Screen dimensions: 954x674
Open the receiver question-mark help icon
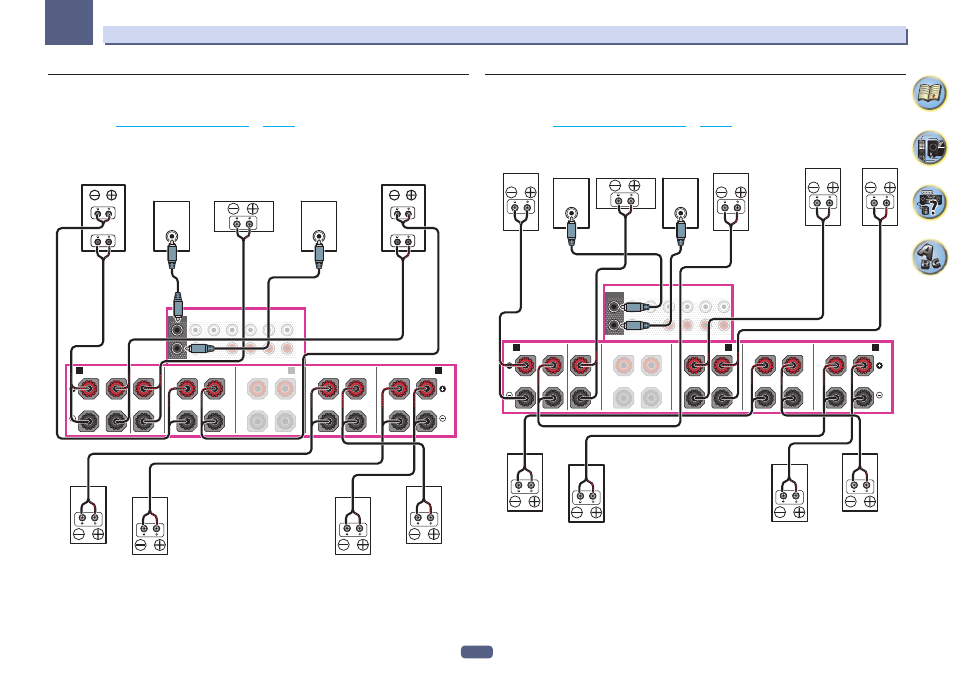tap(929, 202)
